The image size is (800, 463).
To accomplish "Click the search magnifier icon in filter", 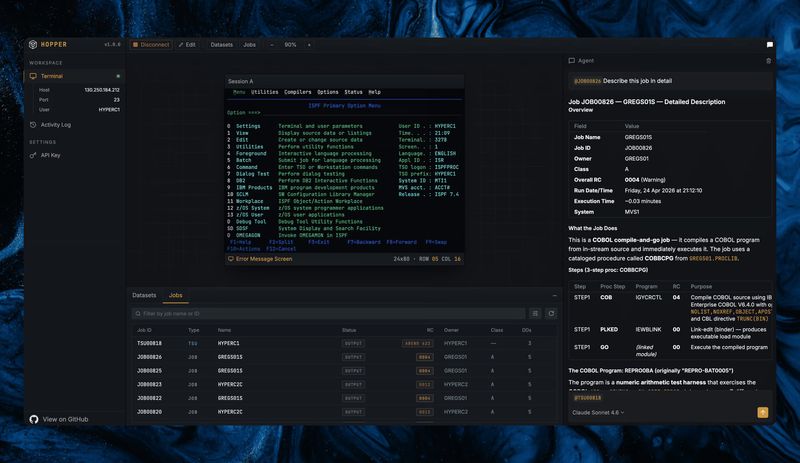I will 138,313.
